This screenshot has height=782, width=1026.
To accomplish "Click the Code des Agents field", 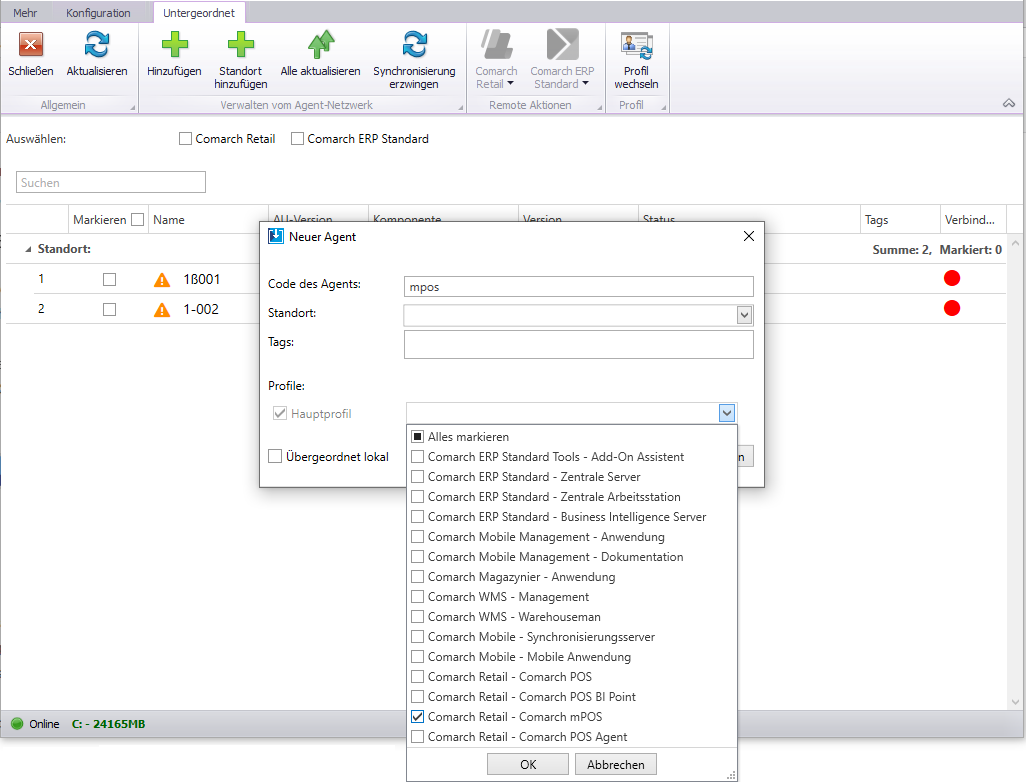I will [578, 287].
